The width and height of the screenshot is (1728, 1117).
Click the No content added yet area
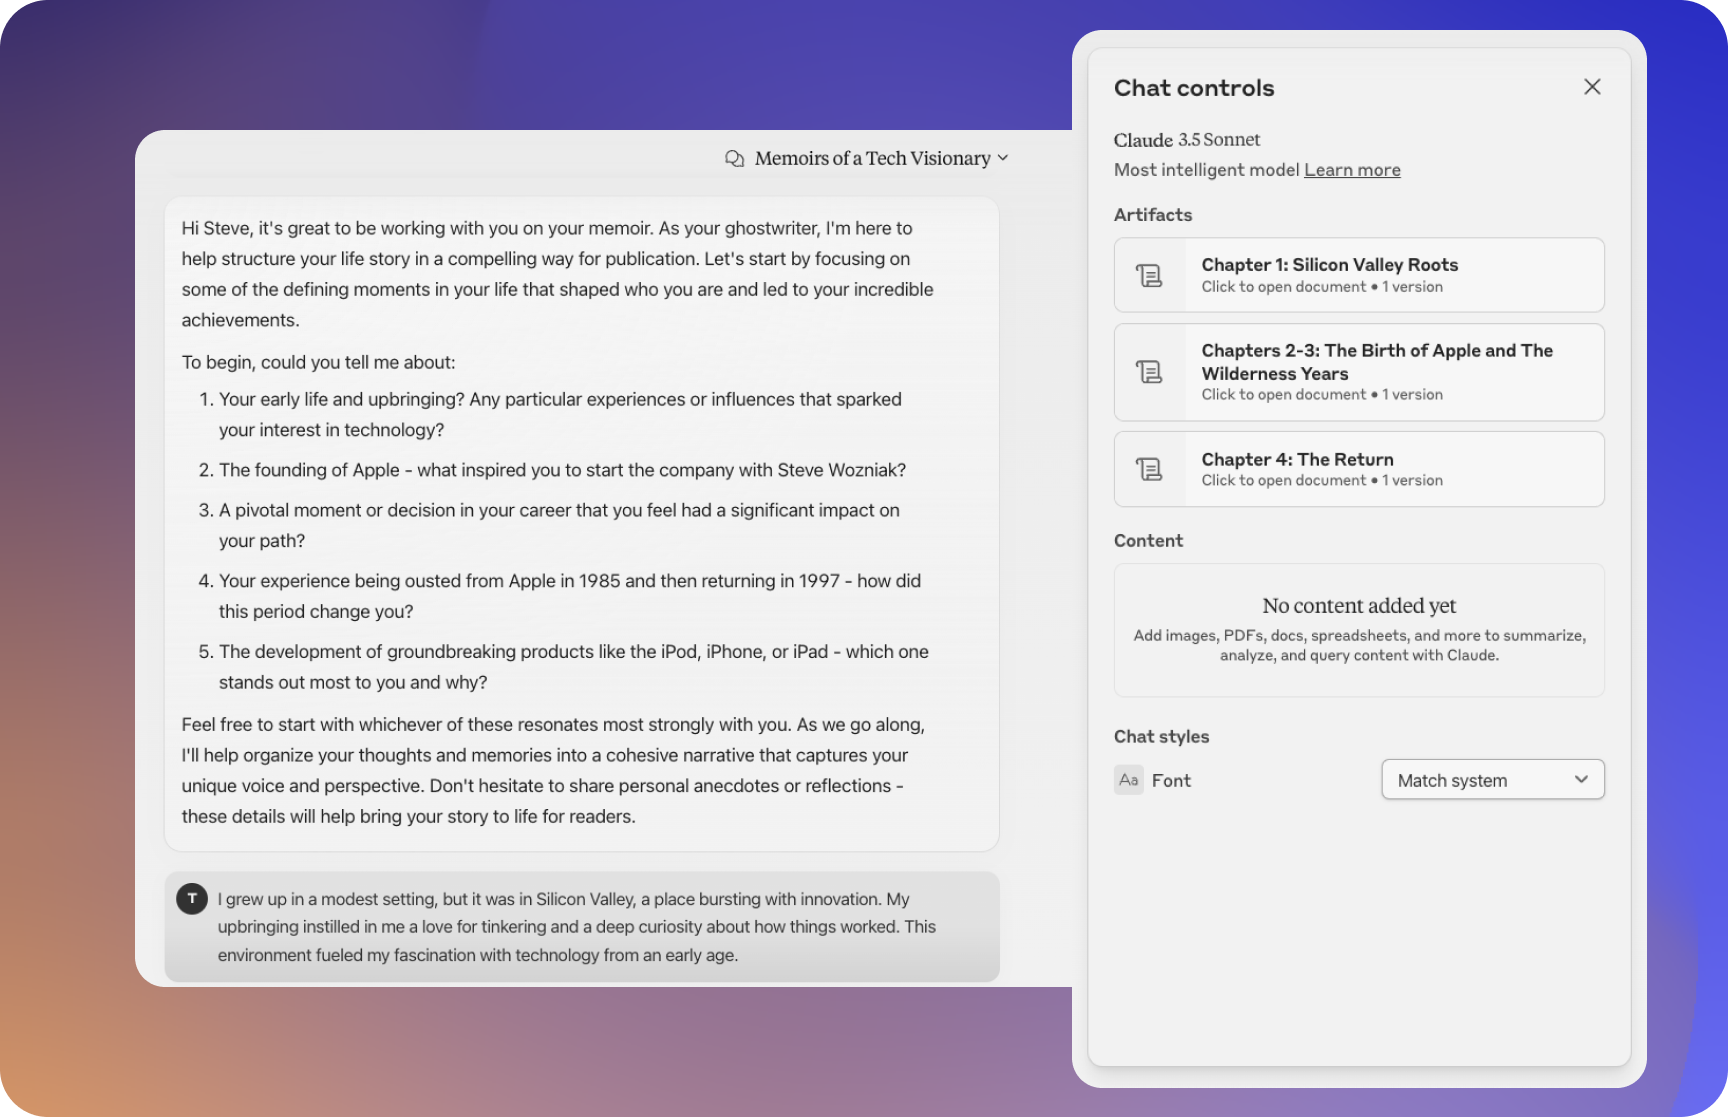click(1358, 629)
